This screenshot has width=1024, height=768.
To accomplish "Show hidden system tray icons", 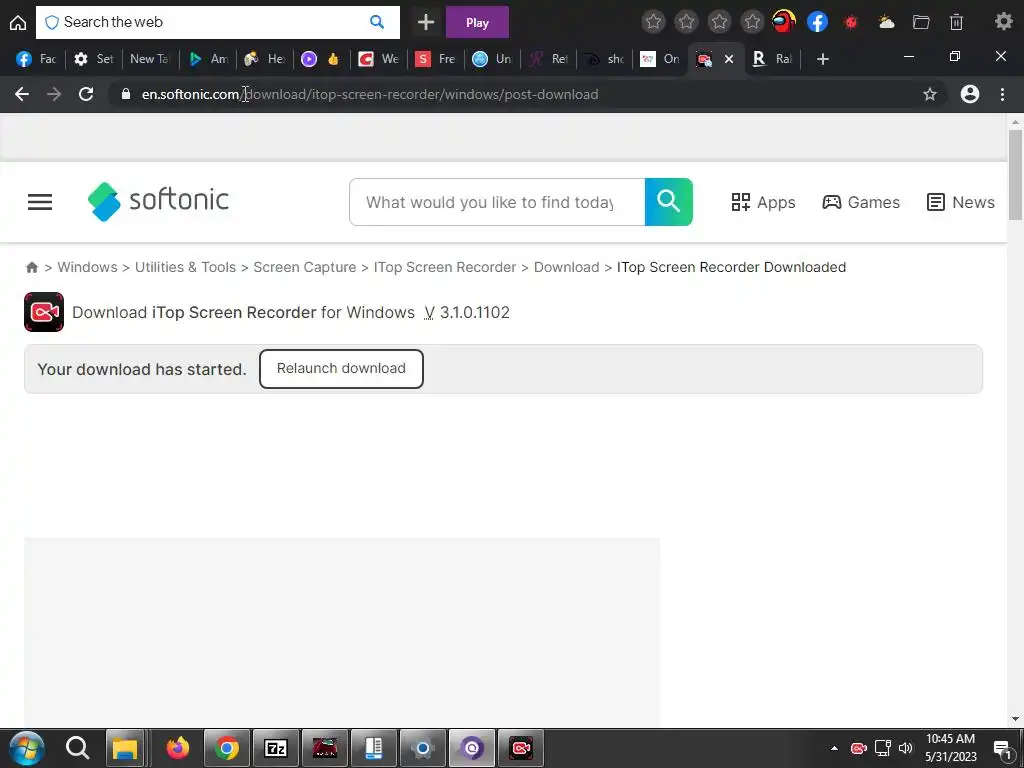I will (x=834, y=748).
